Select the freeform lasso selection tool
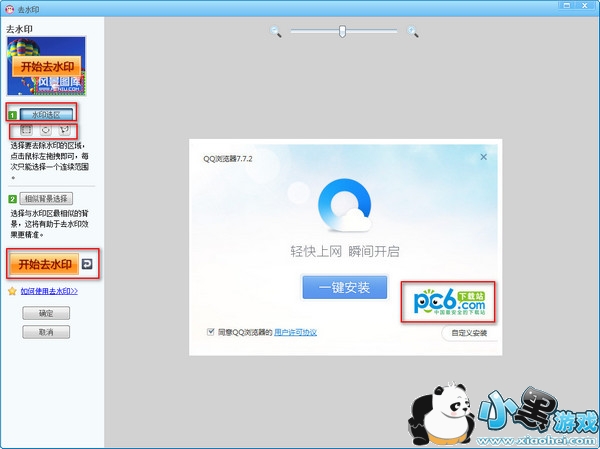 63,130
